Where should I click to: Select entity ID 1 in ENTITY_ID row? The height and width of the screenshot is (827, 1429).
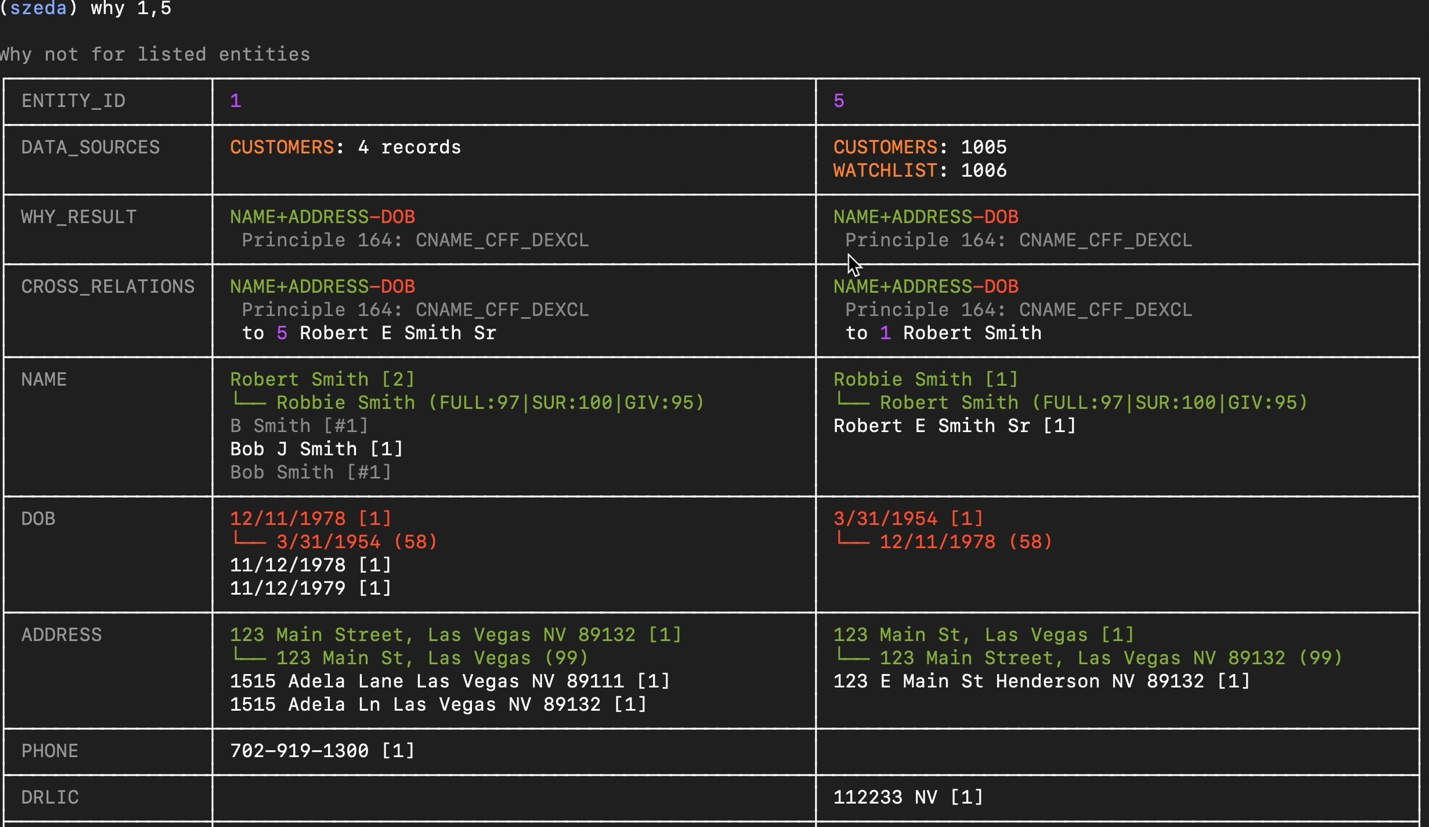coord(236,101)
